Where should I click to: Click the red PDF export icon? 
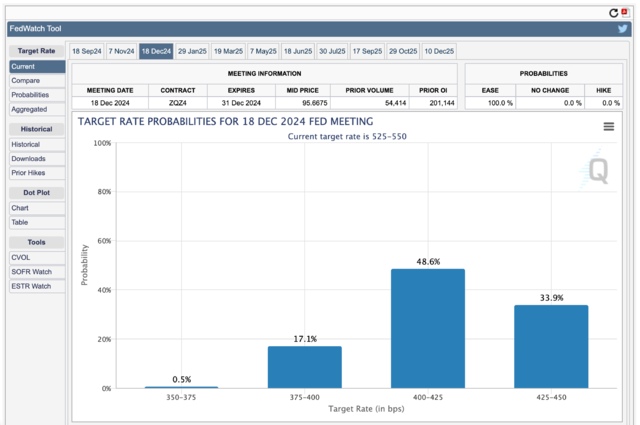(626, 13)
